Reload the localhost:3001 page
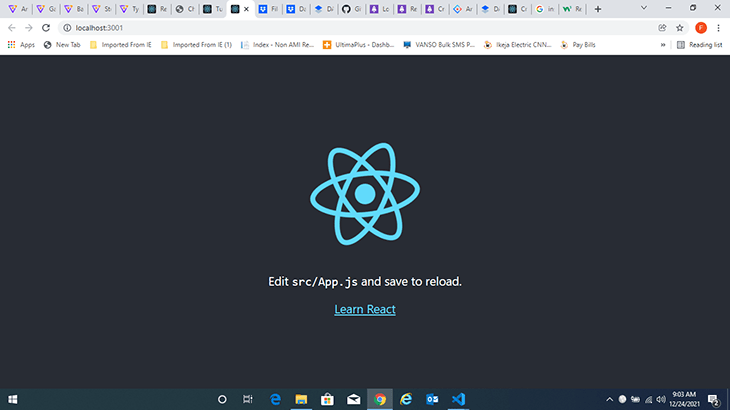 coord(46,28)
